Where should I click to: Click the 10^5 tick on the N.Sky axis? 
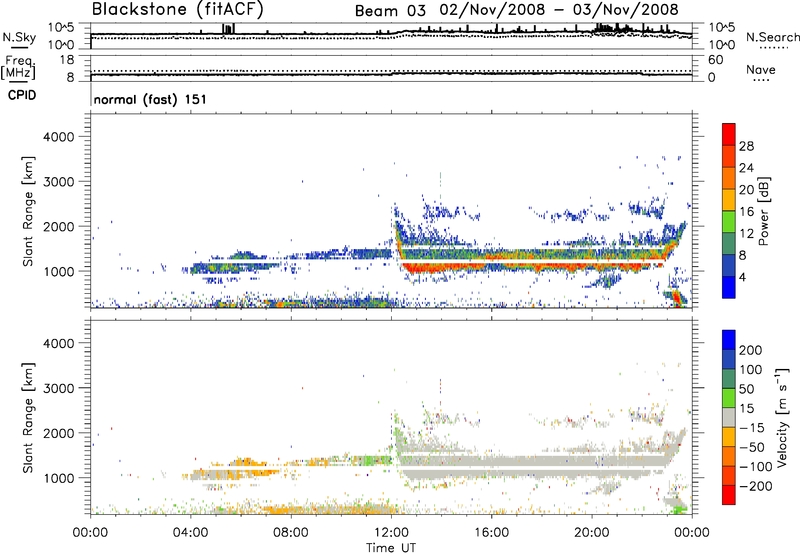[61, 28]
